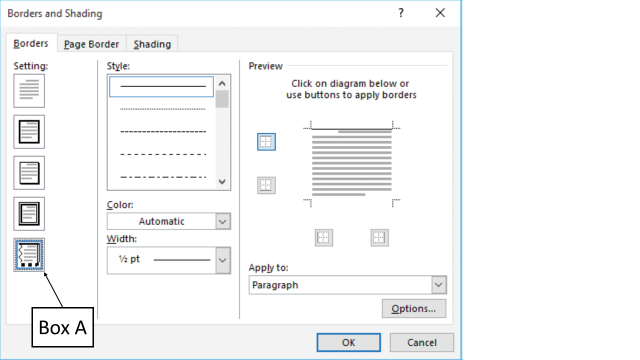This screenshot has height=360, width=640.
Task: Choose the wide-spaced dashed line style
Action: point(162,154)
